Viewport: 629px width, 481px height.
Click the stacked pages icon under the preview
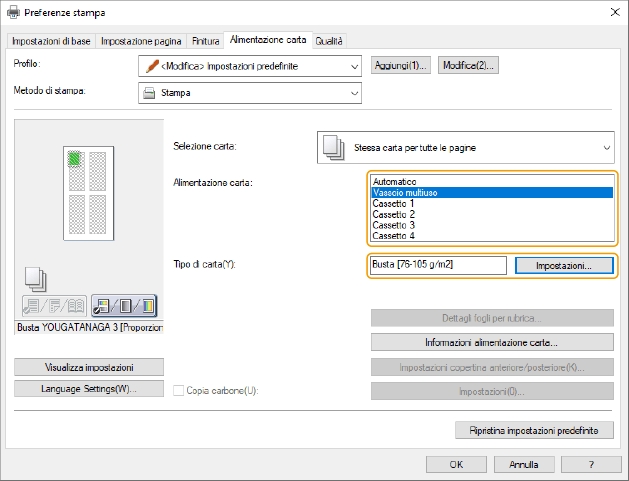coord(34,279)
